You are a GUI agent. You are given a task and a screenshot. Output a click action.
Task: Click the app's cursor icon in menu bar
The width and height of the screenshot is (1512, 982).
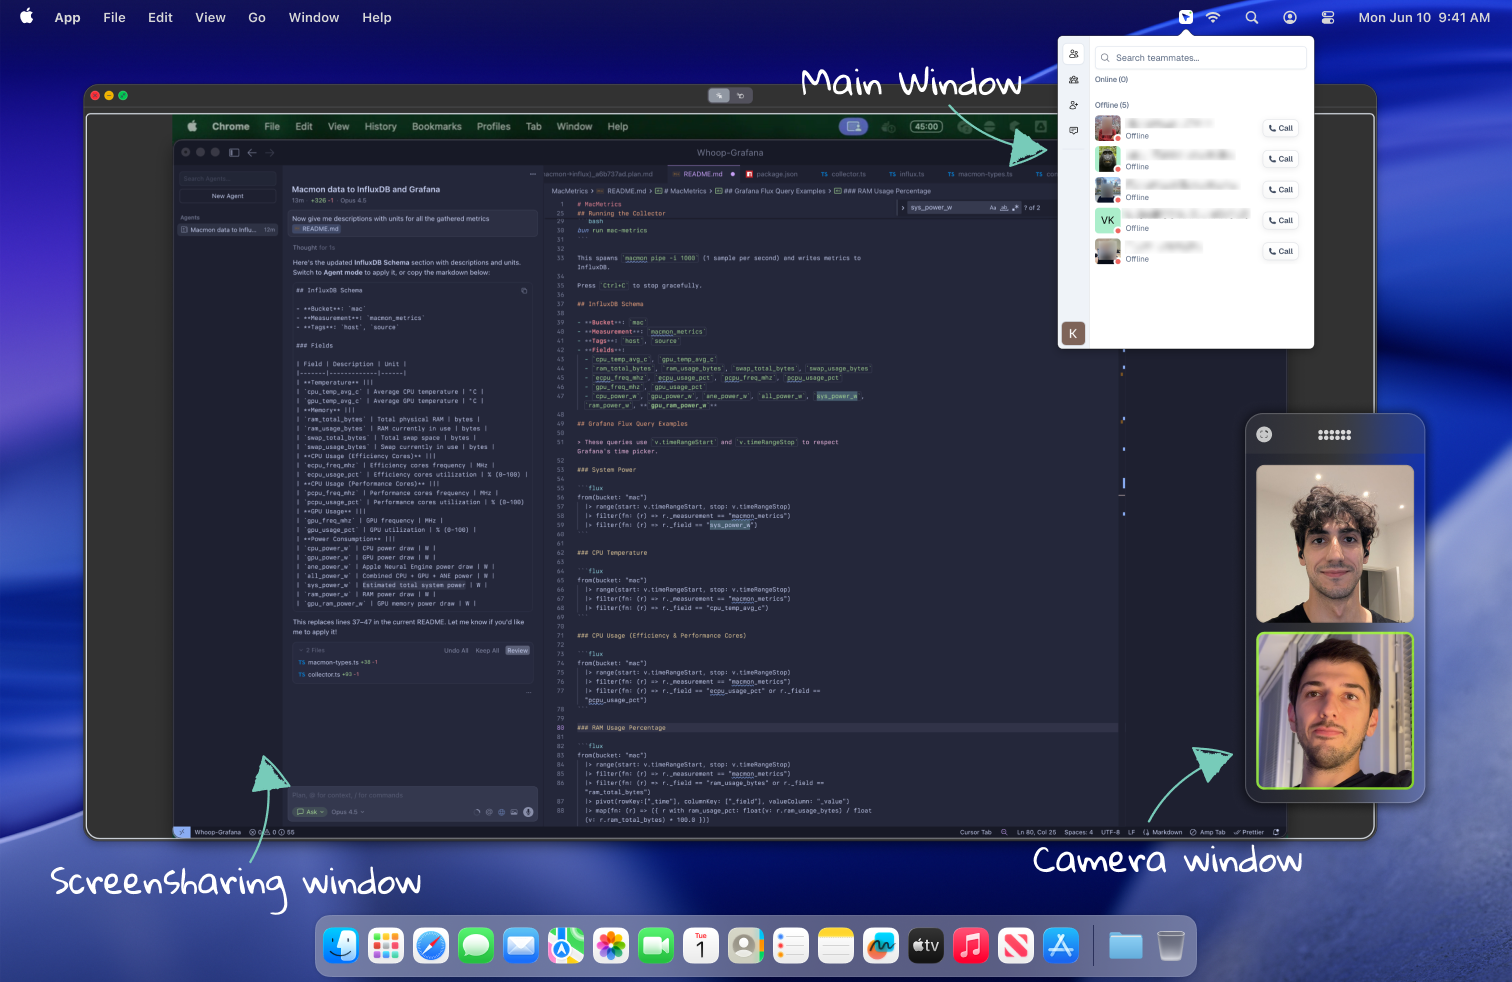pos(1185,17)
